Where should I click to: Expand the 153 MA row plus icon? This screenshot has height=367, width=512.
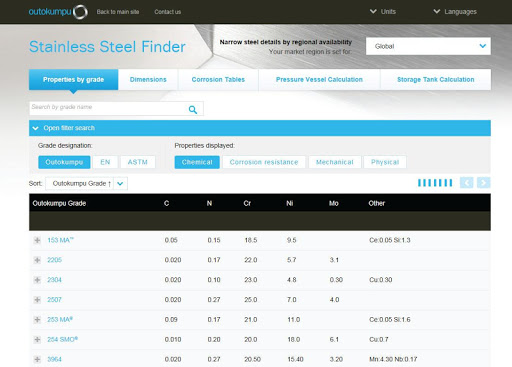click(37, 240)
